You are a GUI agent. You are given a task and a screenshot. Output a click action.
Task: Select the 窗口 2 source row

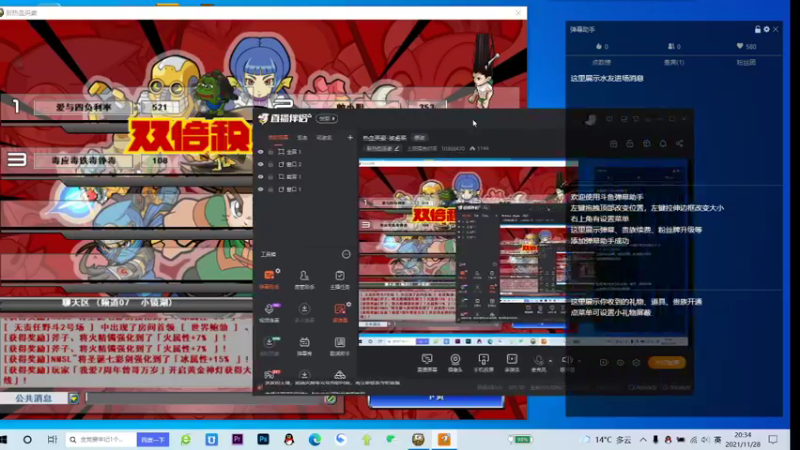pos(305,164)
